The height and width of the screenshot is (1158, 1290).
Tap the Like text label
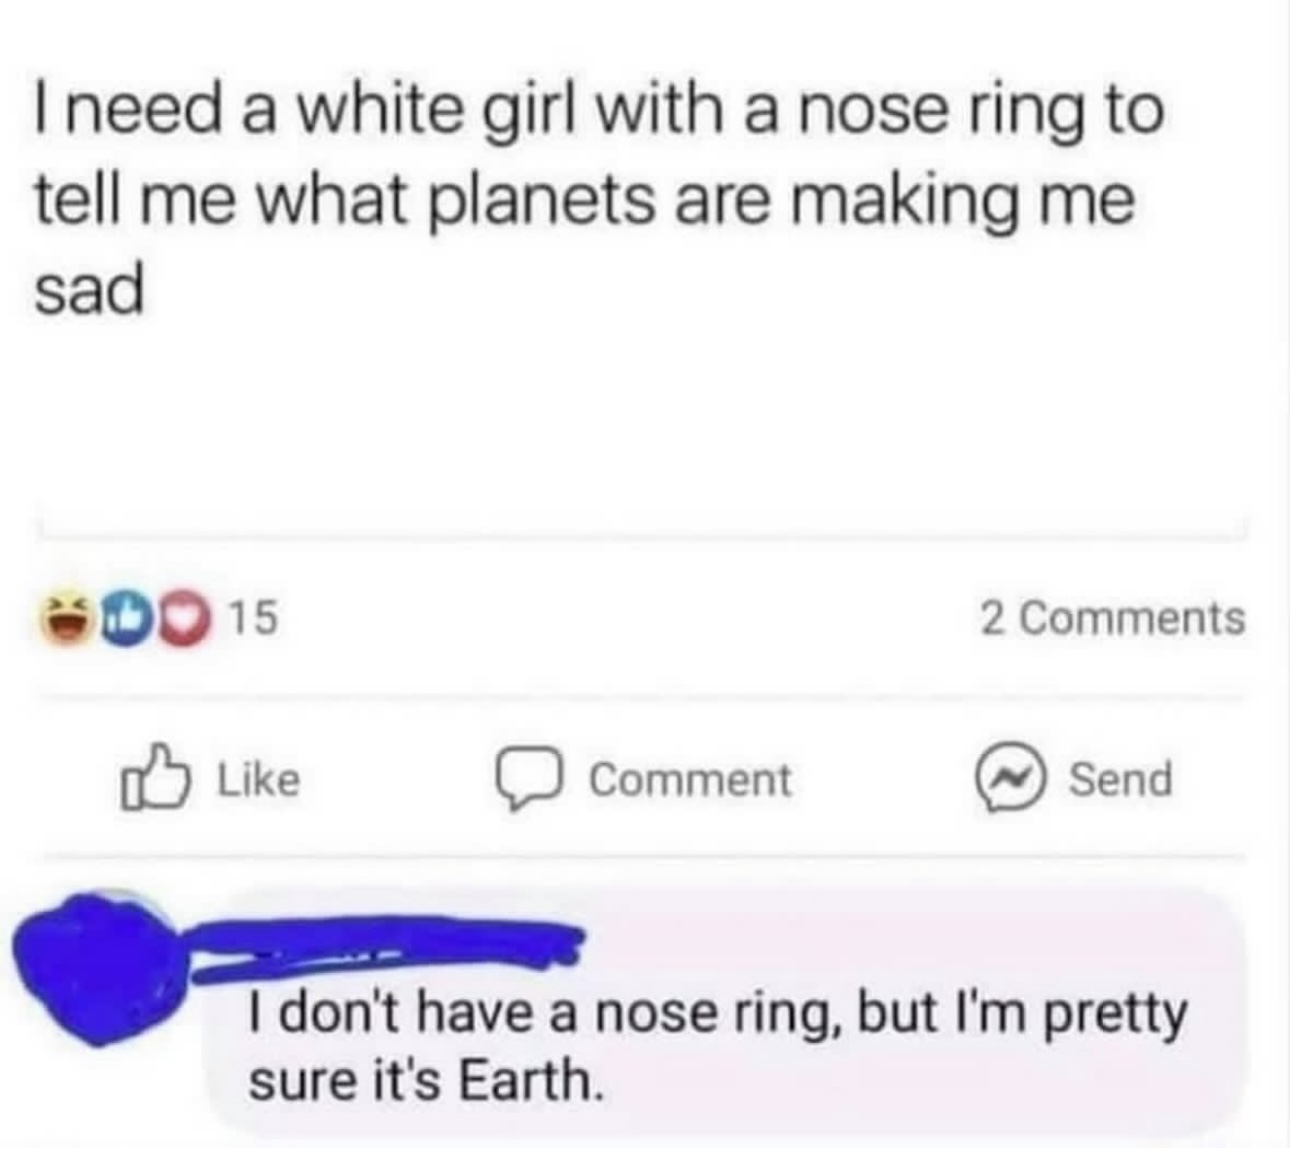258,779
